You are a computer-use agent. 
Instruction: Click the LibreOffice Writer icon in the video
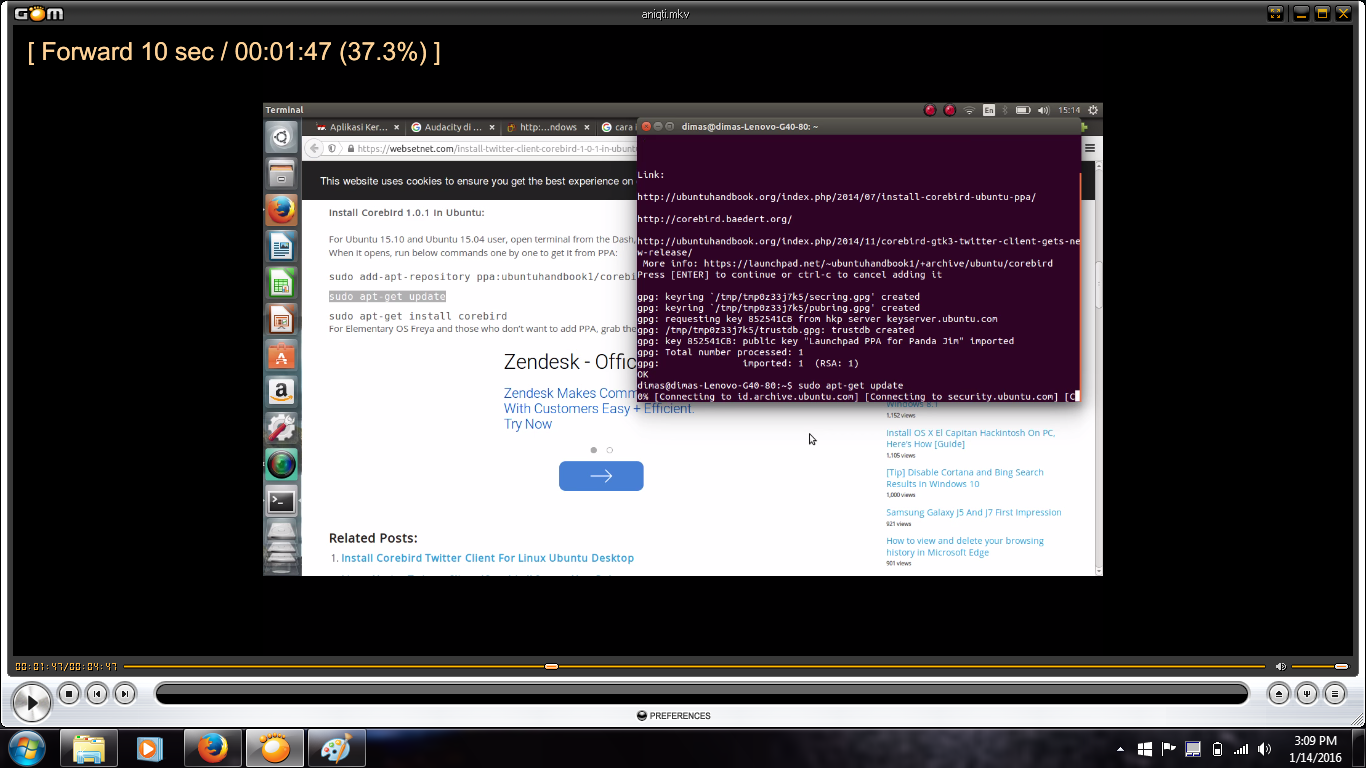282,246
